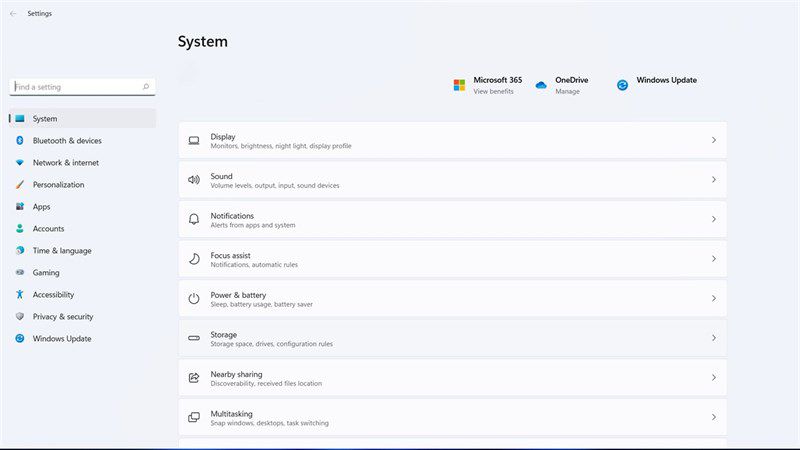Click View benefits under Microsoft 365
The height and width of the screenshot is (450, 800).
[x=493, y=91]
